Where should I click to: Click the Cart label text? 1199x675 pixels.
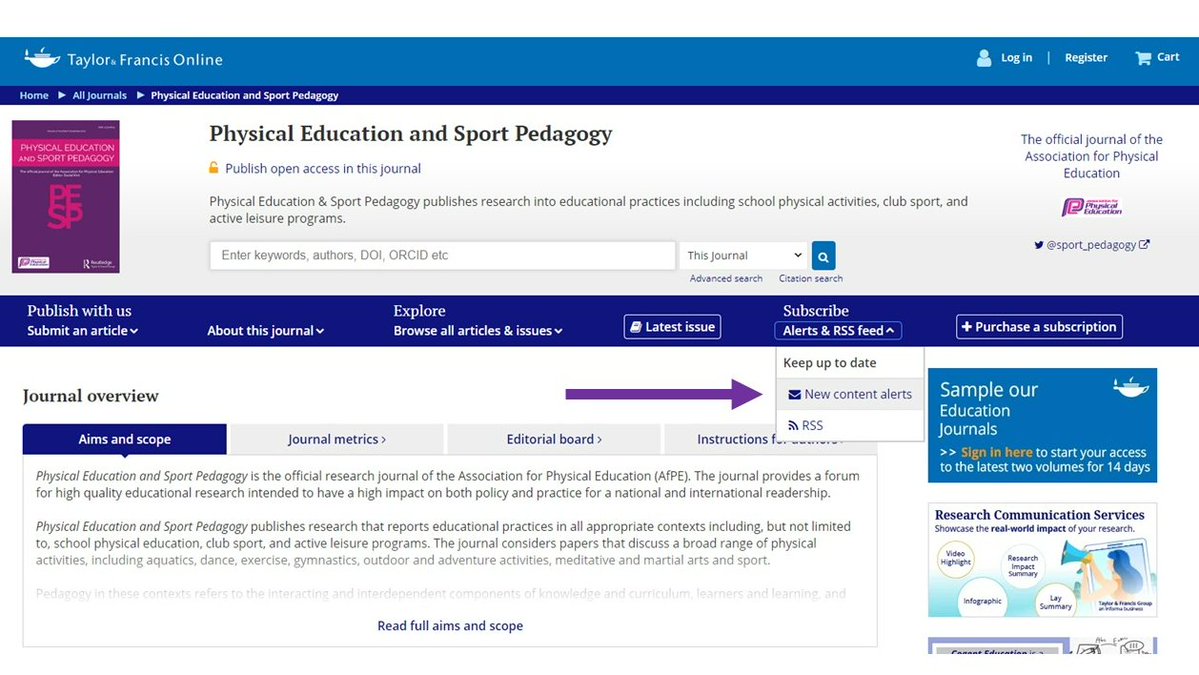(x=1168, y=57)
